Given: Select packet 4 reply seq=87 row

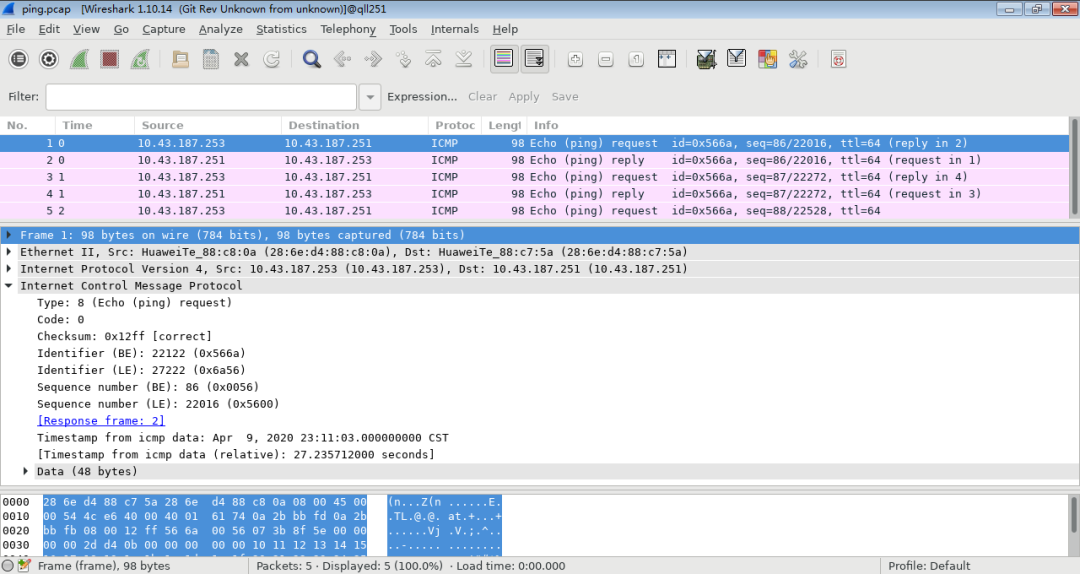Looking at the screenshot, I should pos(534,194).
